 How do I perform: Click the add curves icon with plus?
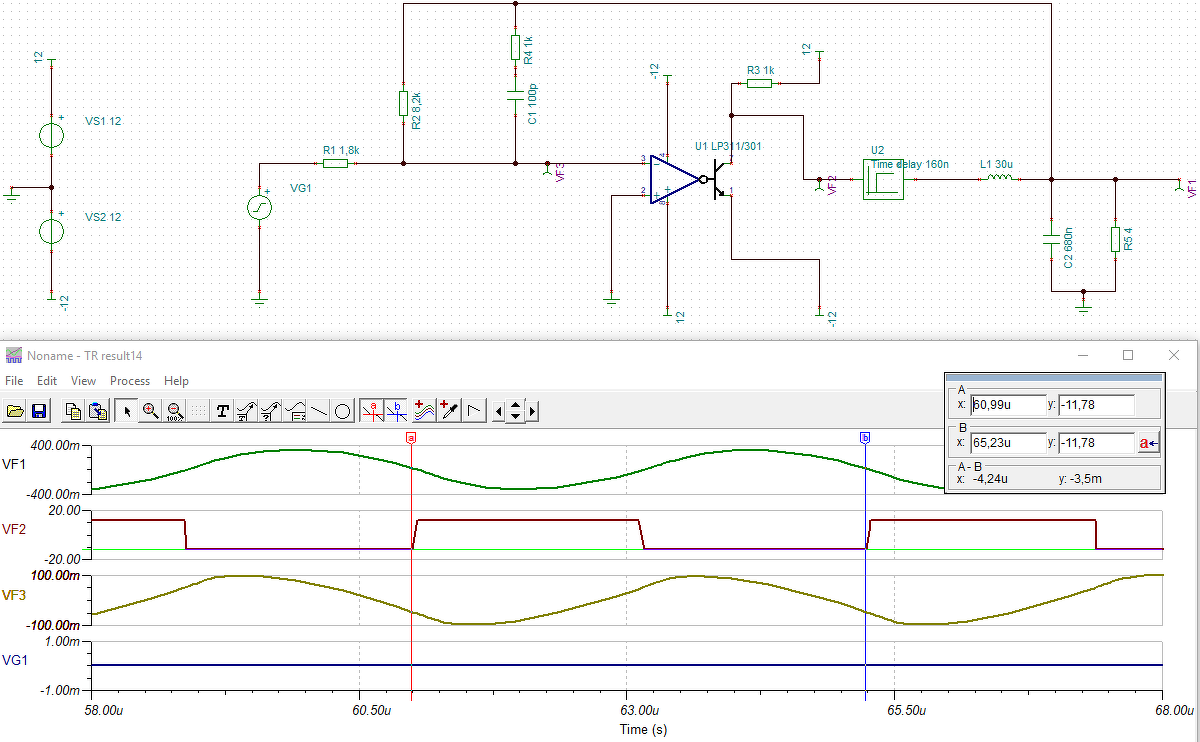tap(425, 410)
